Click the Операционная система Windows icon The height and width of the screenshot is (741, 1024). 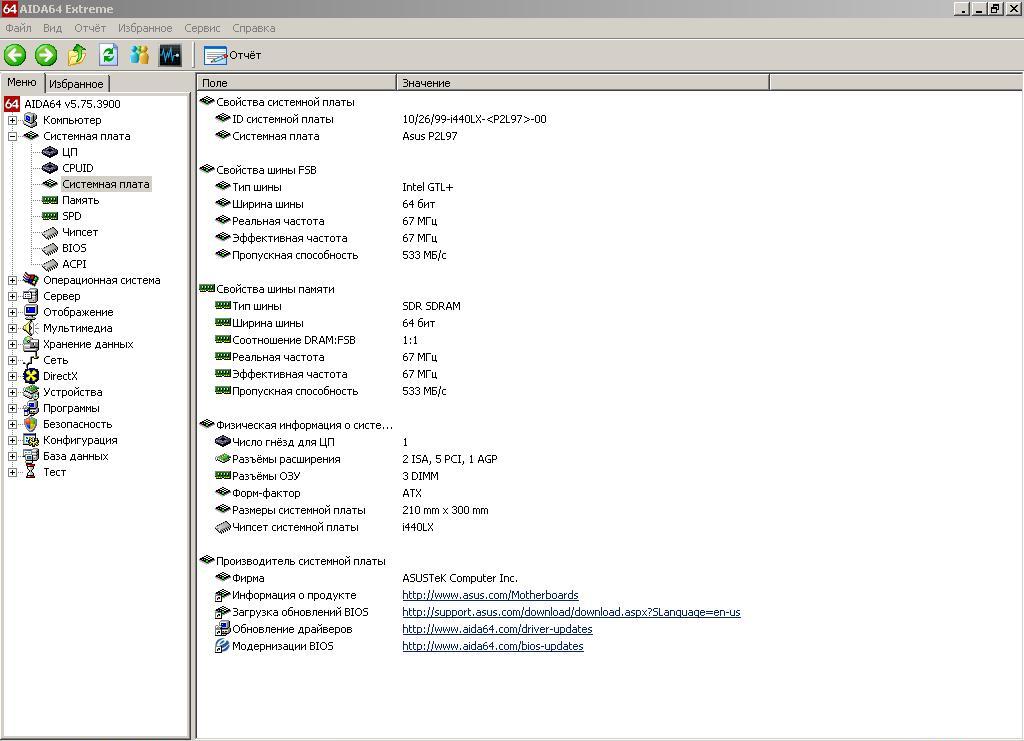(x=31, y=280)
